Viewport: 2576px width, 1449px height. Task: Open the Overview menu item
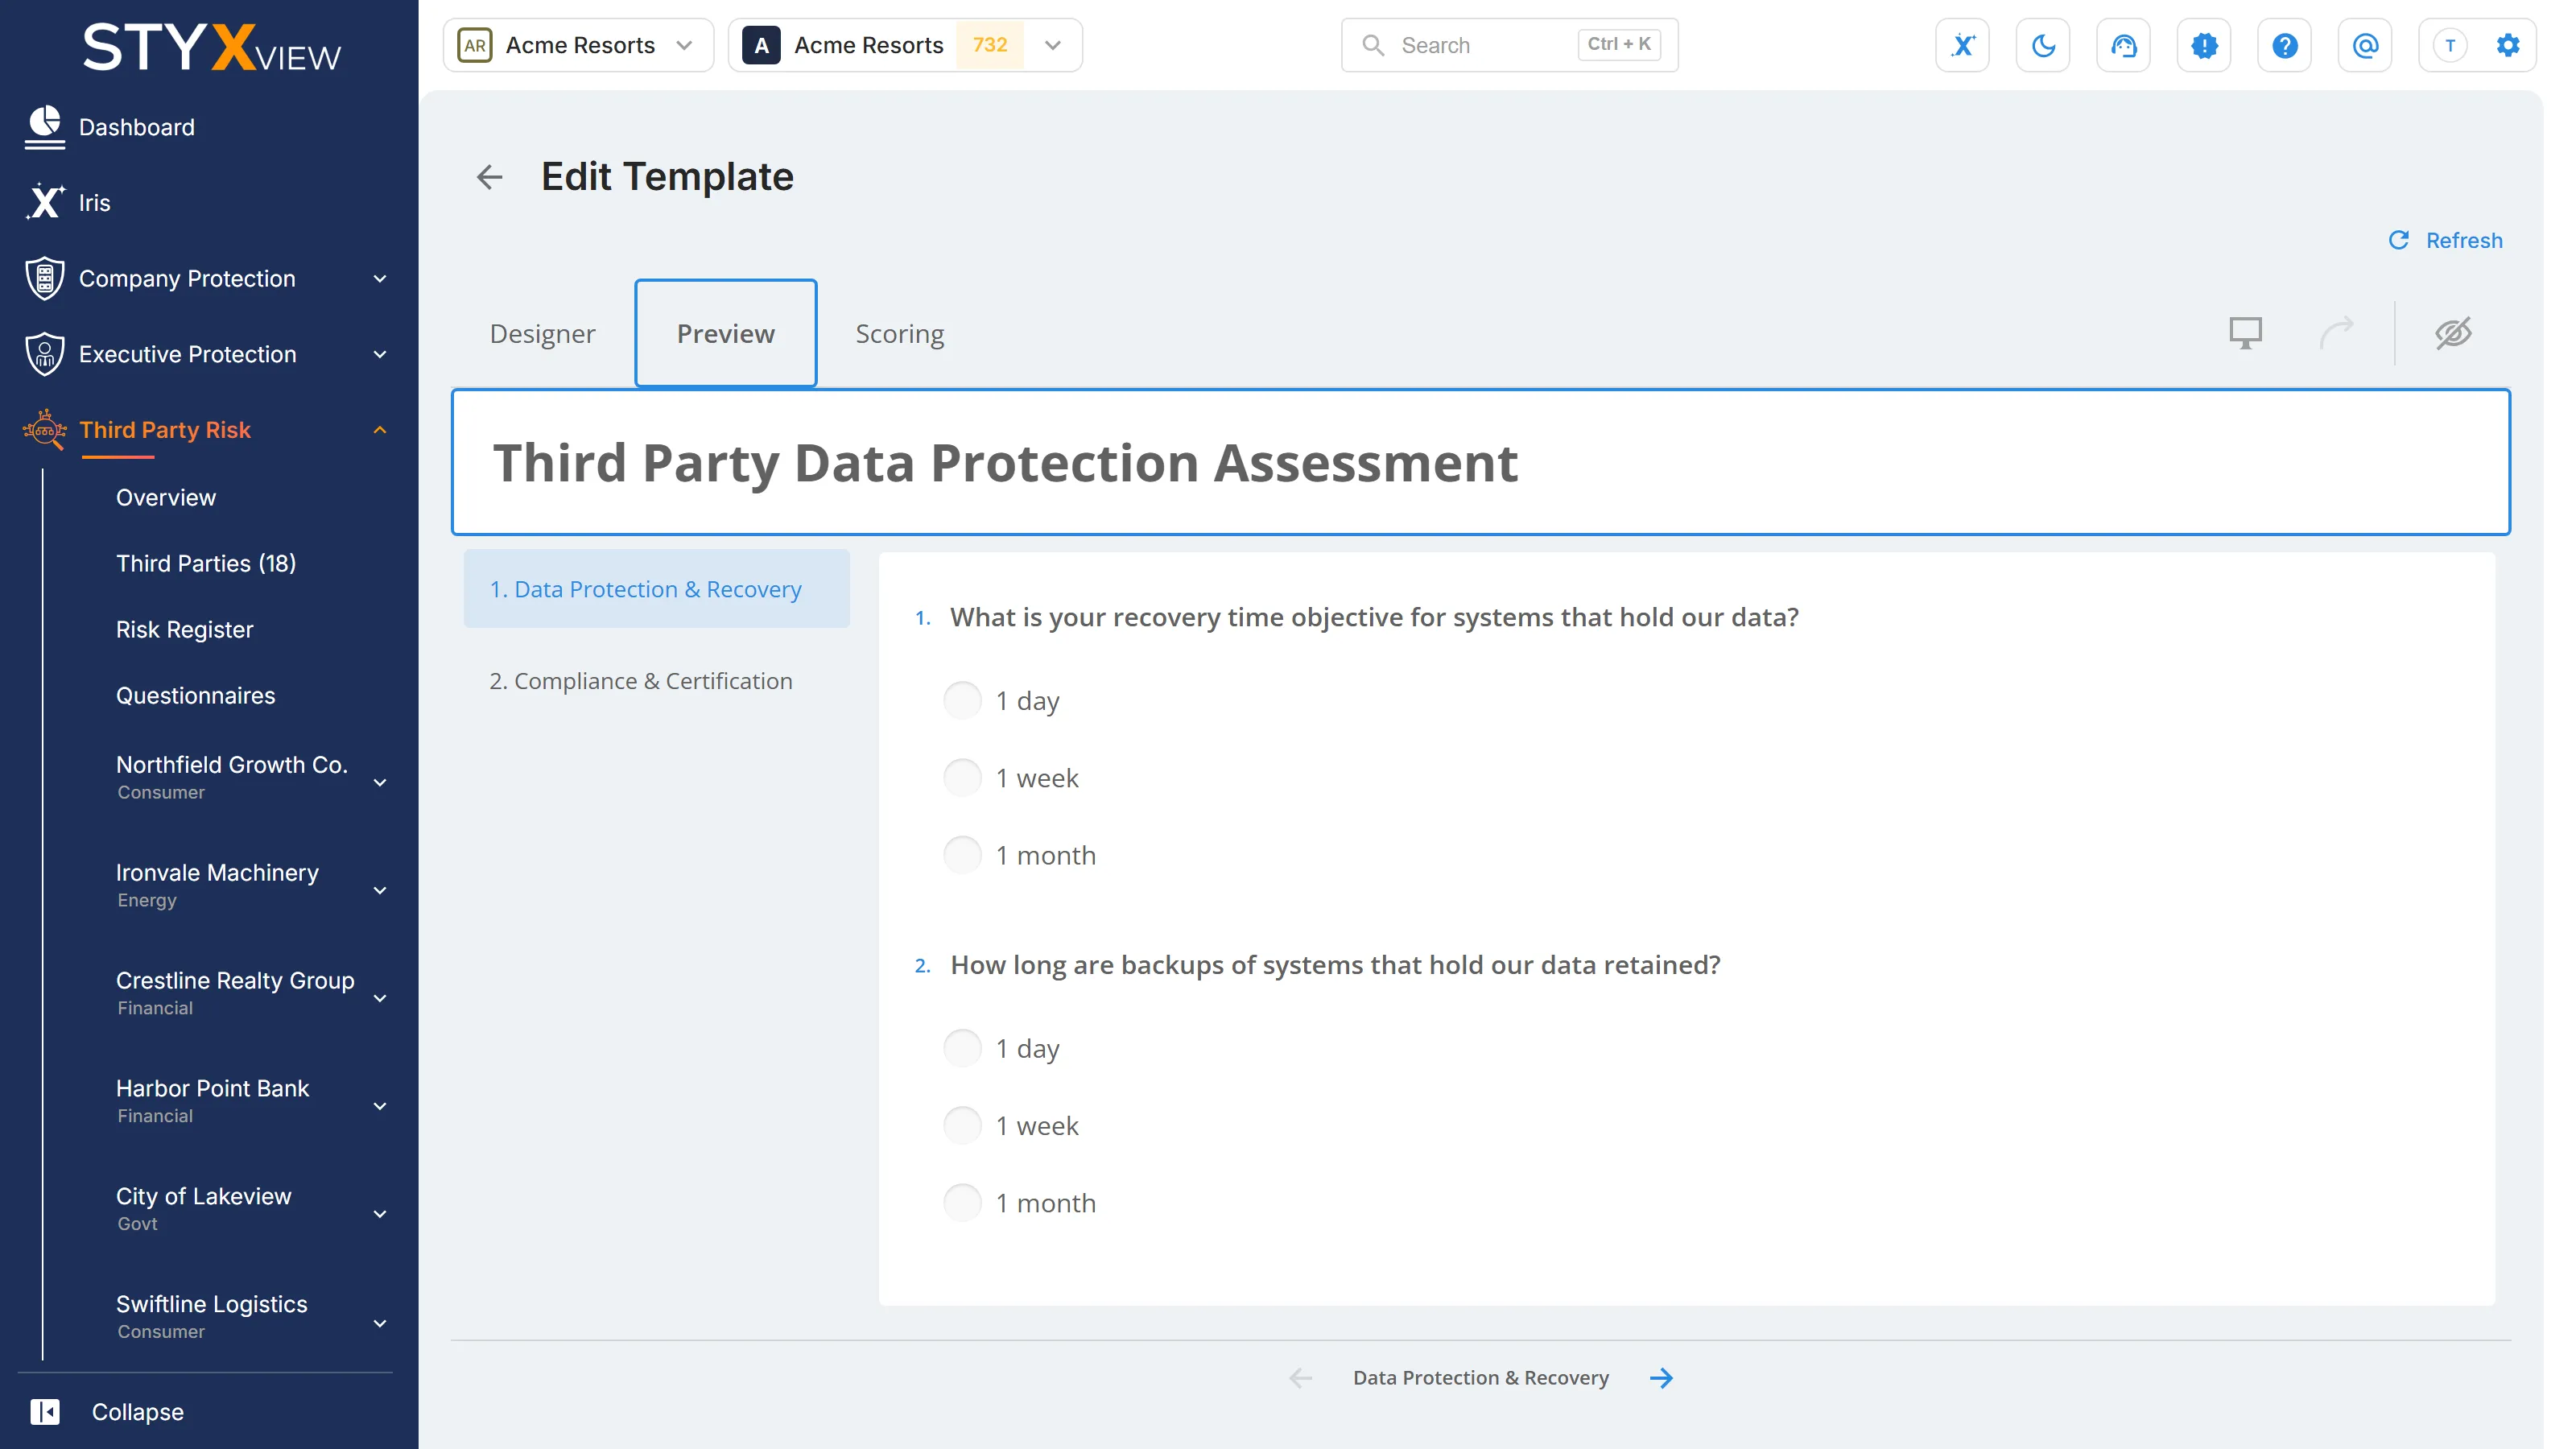[x=166, y=497]
